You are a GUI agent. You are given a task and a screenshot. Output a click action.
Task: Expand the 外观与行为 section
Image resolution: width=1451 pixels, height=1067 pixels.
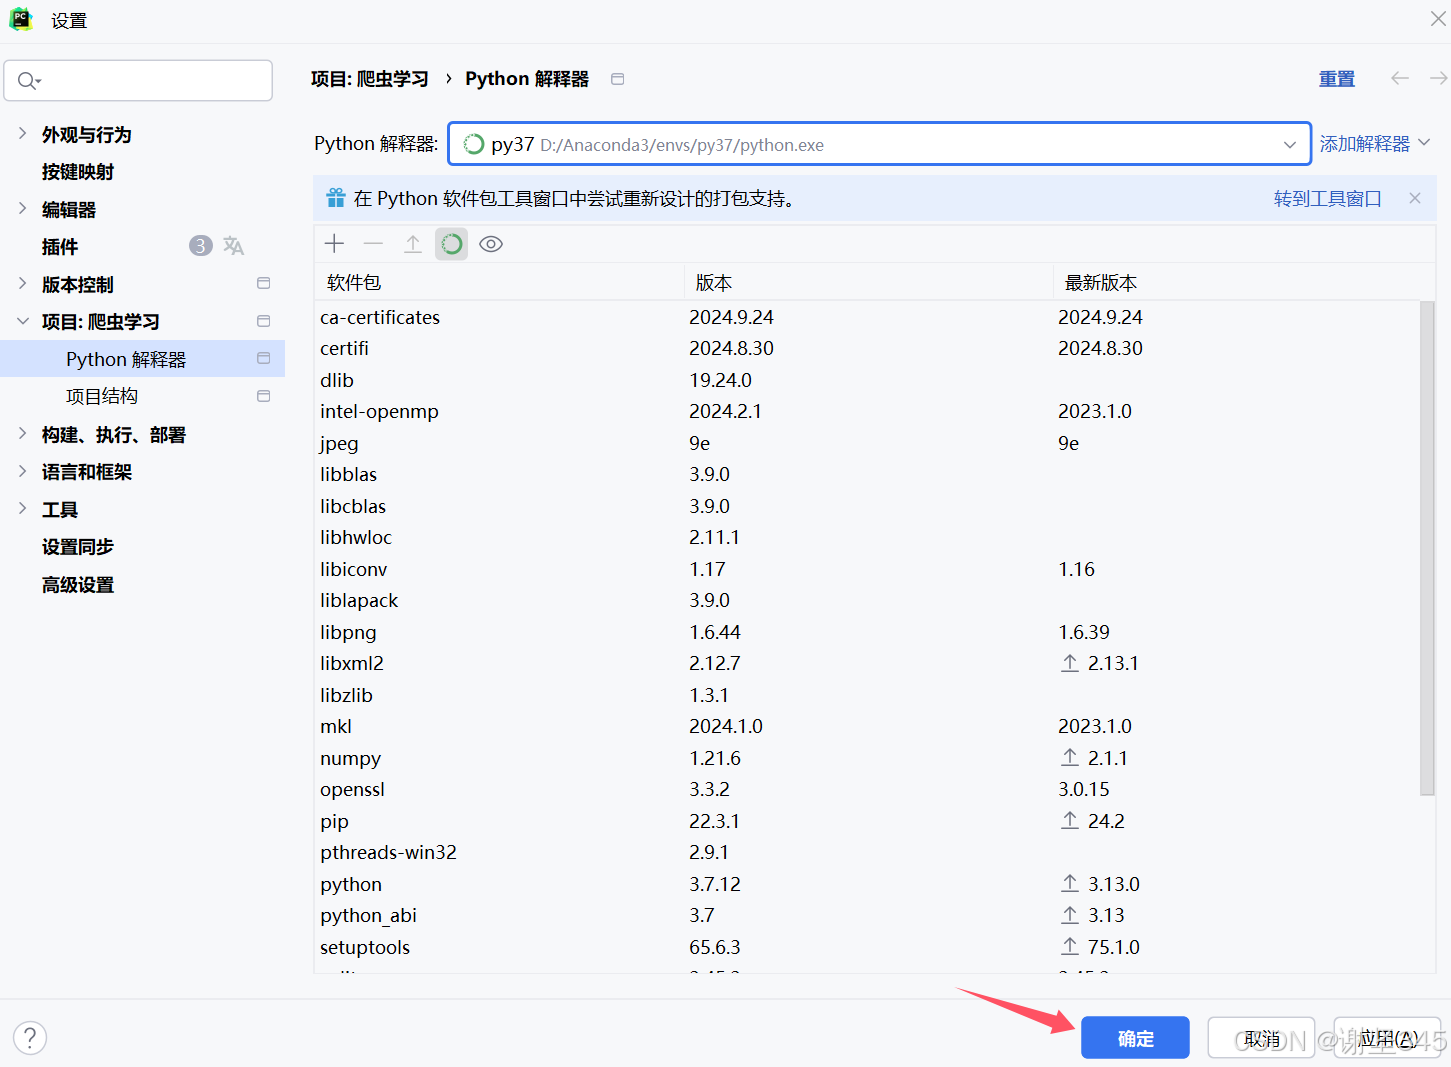22,133
